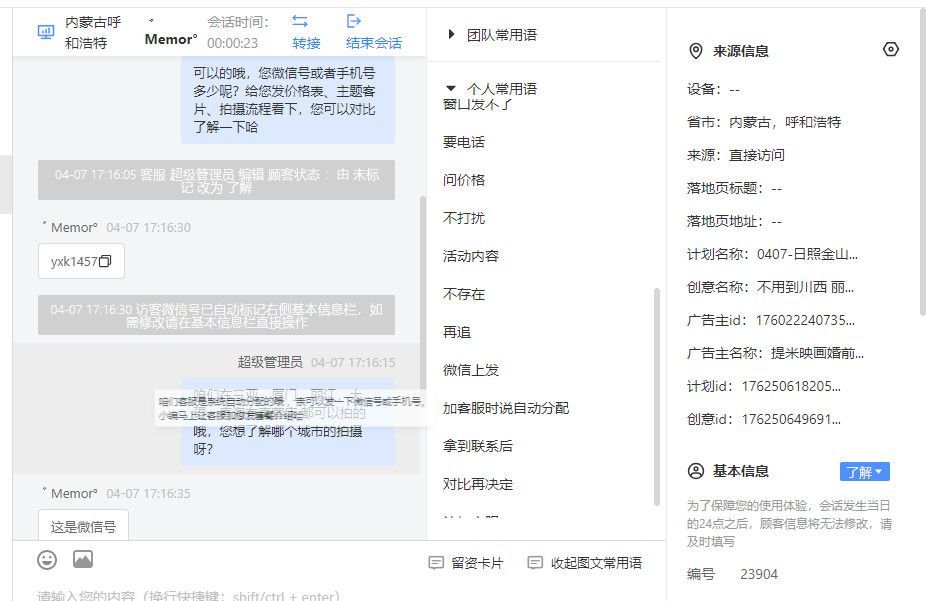Click the quick phrases list scrollbar

click(x=656, y=397)
